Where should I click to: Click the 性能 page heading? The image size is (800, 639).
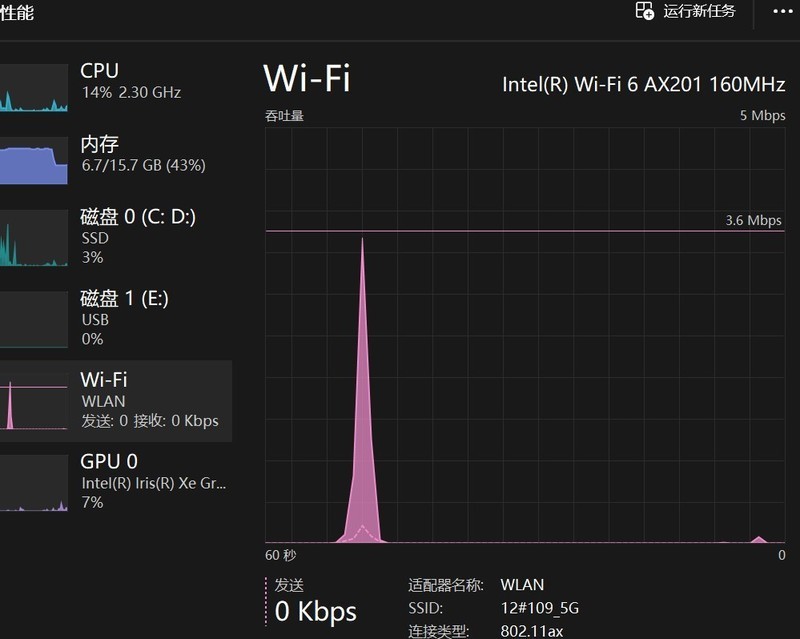[x=17, y=13]
